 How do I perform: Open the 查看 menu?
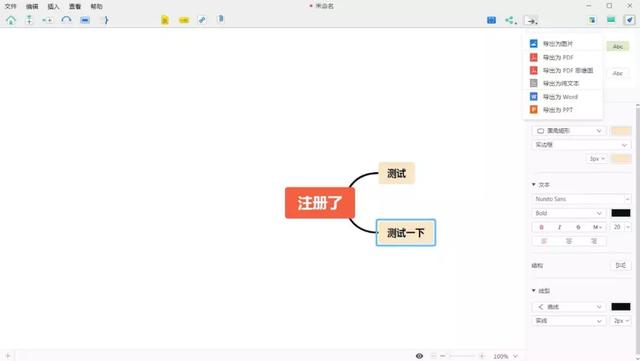[75, 6]
